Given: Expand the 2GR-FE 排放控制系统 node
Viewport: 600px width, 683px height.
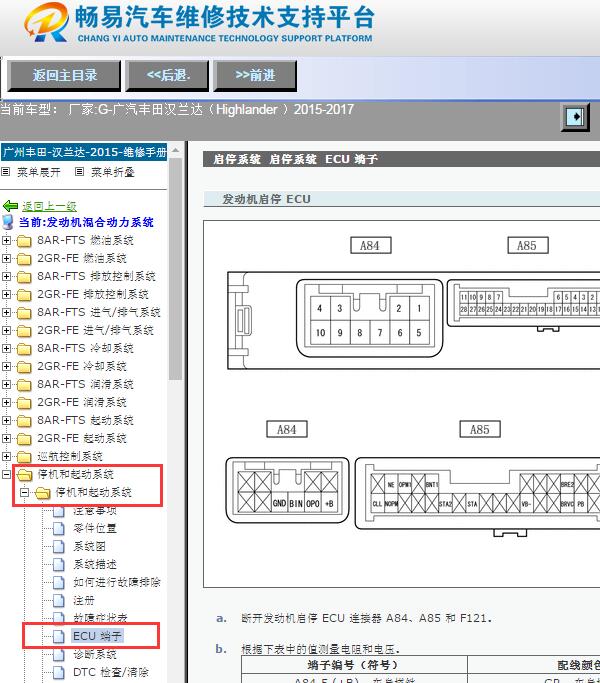Looking at the screenshot, I should coord(6,294).
